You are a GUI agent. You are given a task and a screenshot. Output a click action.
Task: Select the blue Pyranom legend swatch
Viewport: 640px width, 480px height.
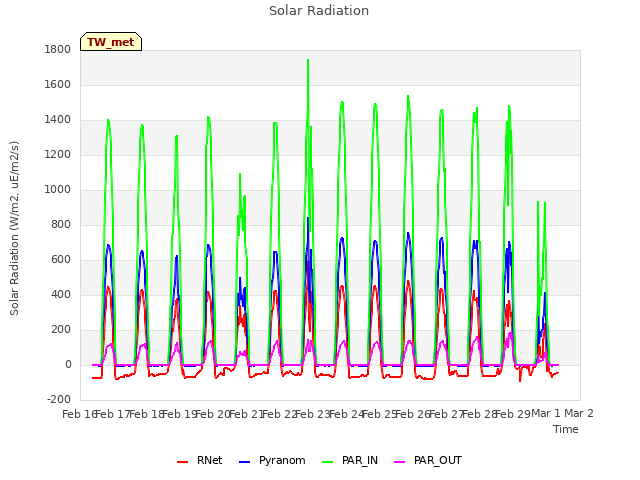244,462
